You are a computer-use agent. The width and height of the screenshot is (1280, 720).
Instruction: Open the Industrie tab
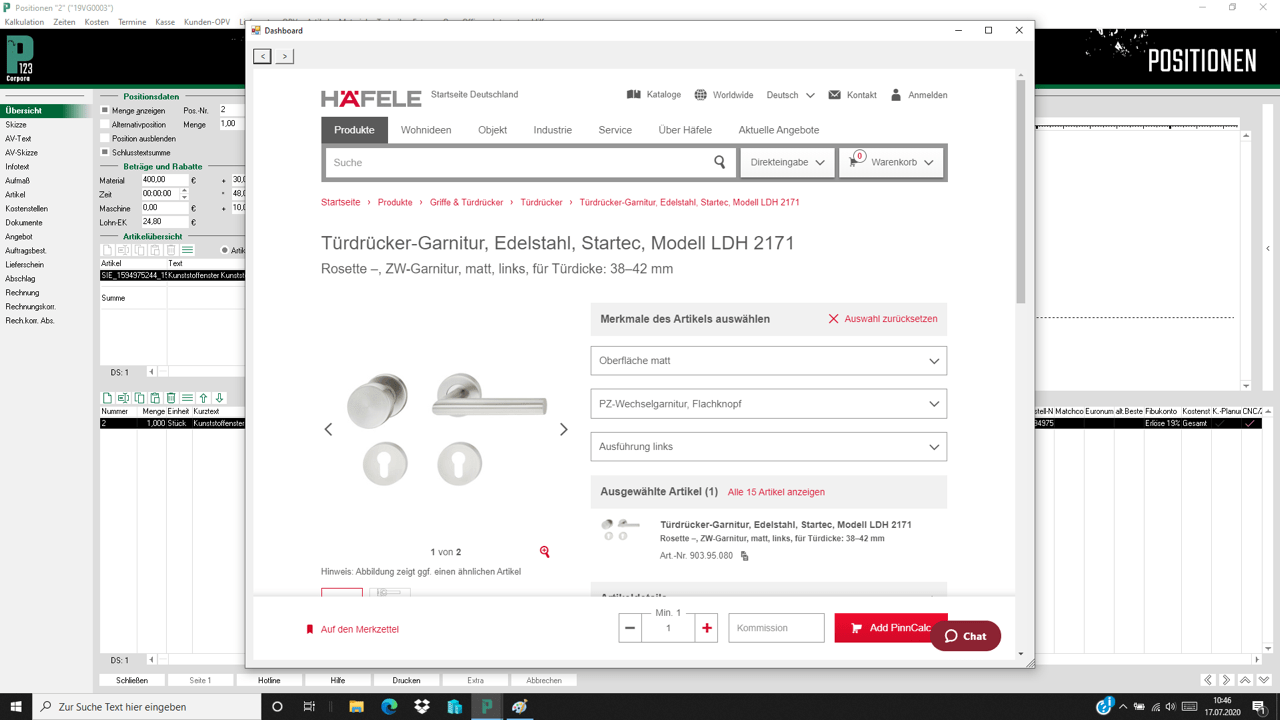553,130
